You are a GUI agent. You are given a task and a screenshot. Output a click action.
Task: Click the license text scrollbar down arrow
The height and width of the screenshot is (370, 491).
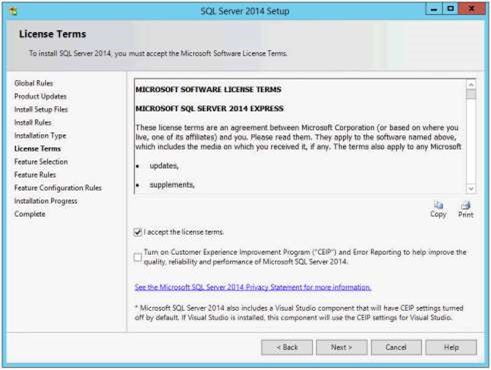coord(471,189)
